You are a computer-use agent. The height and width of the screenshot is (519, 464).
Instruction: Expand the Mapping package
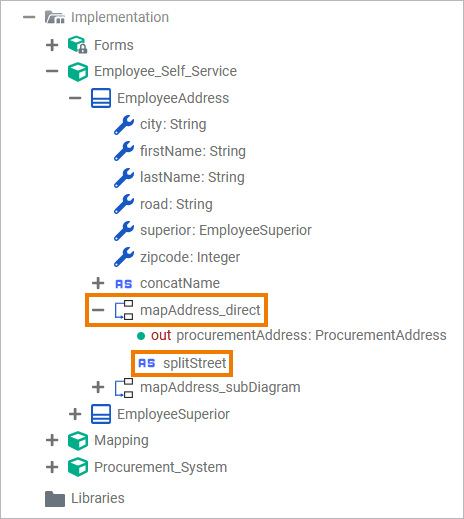(x=52, y=440)
